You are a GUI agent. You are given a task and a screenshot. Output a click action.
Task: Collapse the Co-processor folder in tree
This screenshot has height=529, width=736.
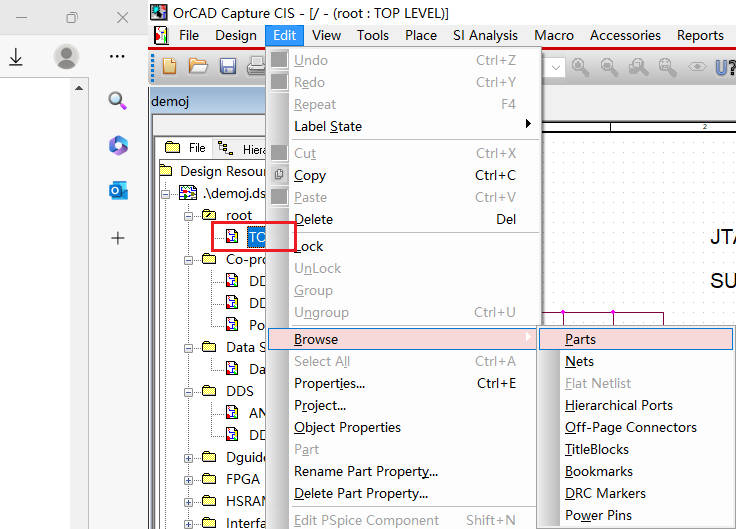click(x=189, y=259)
